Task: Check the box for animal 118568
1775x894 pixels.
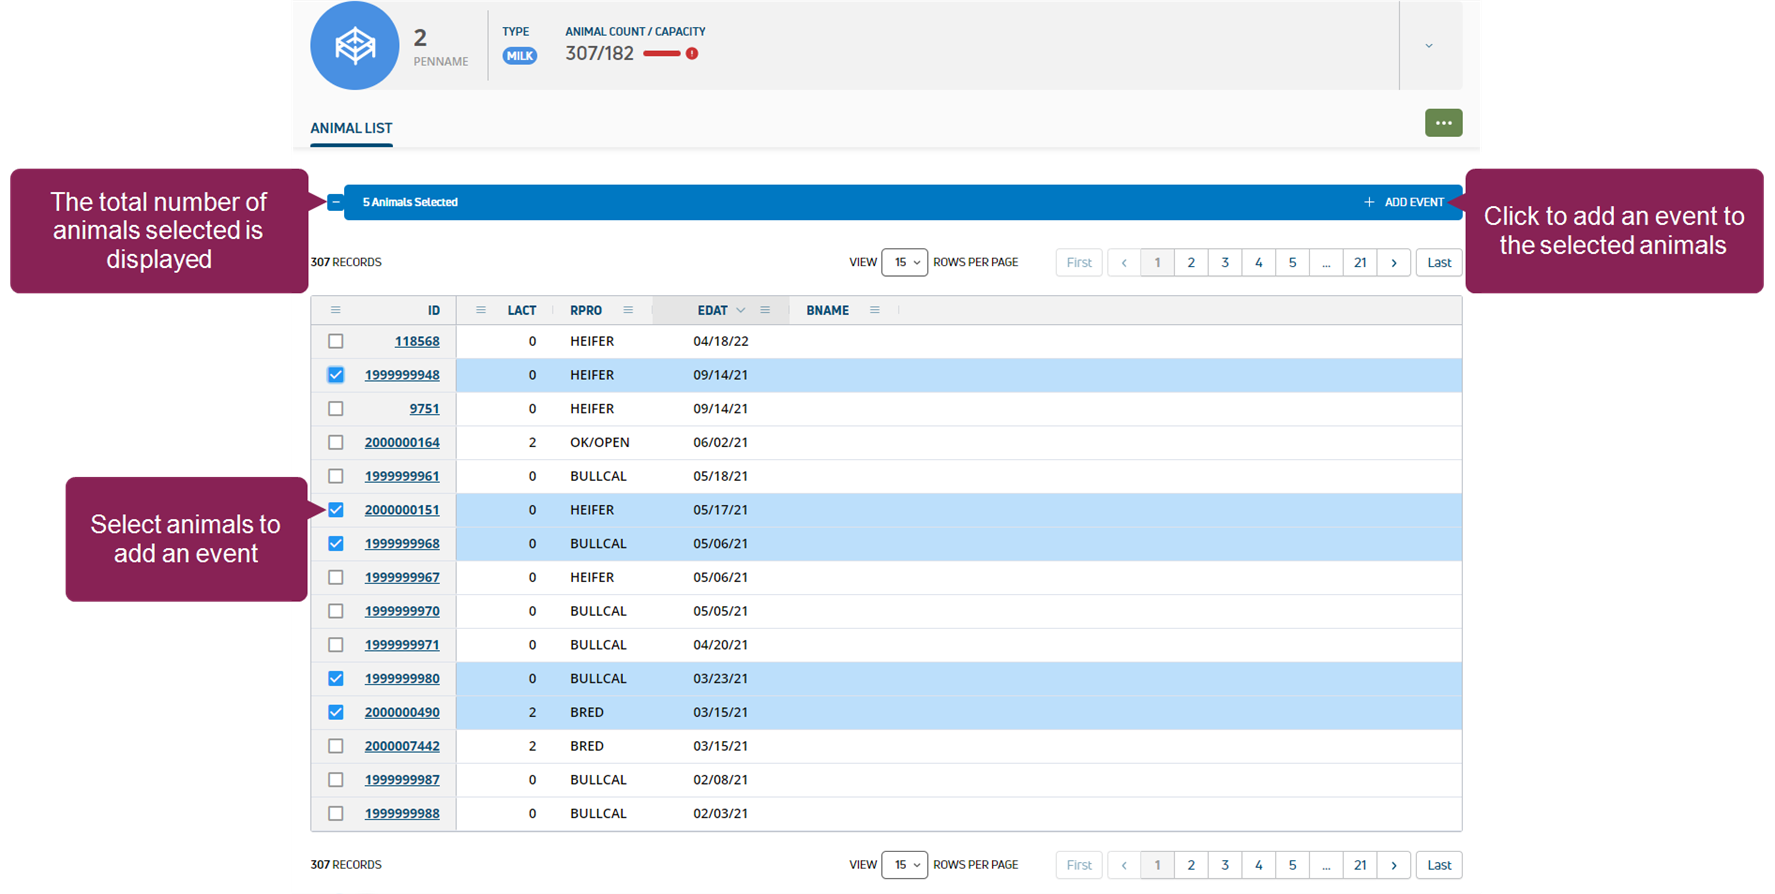Action: 336,341
